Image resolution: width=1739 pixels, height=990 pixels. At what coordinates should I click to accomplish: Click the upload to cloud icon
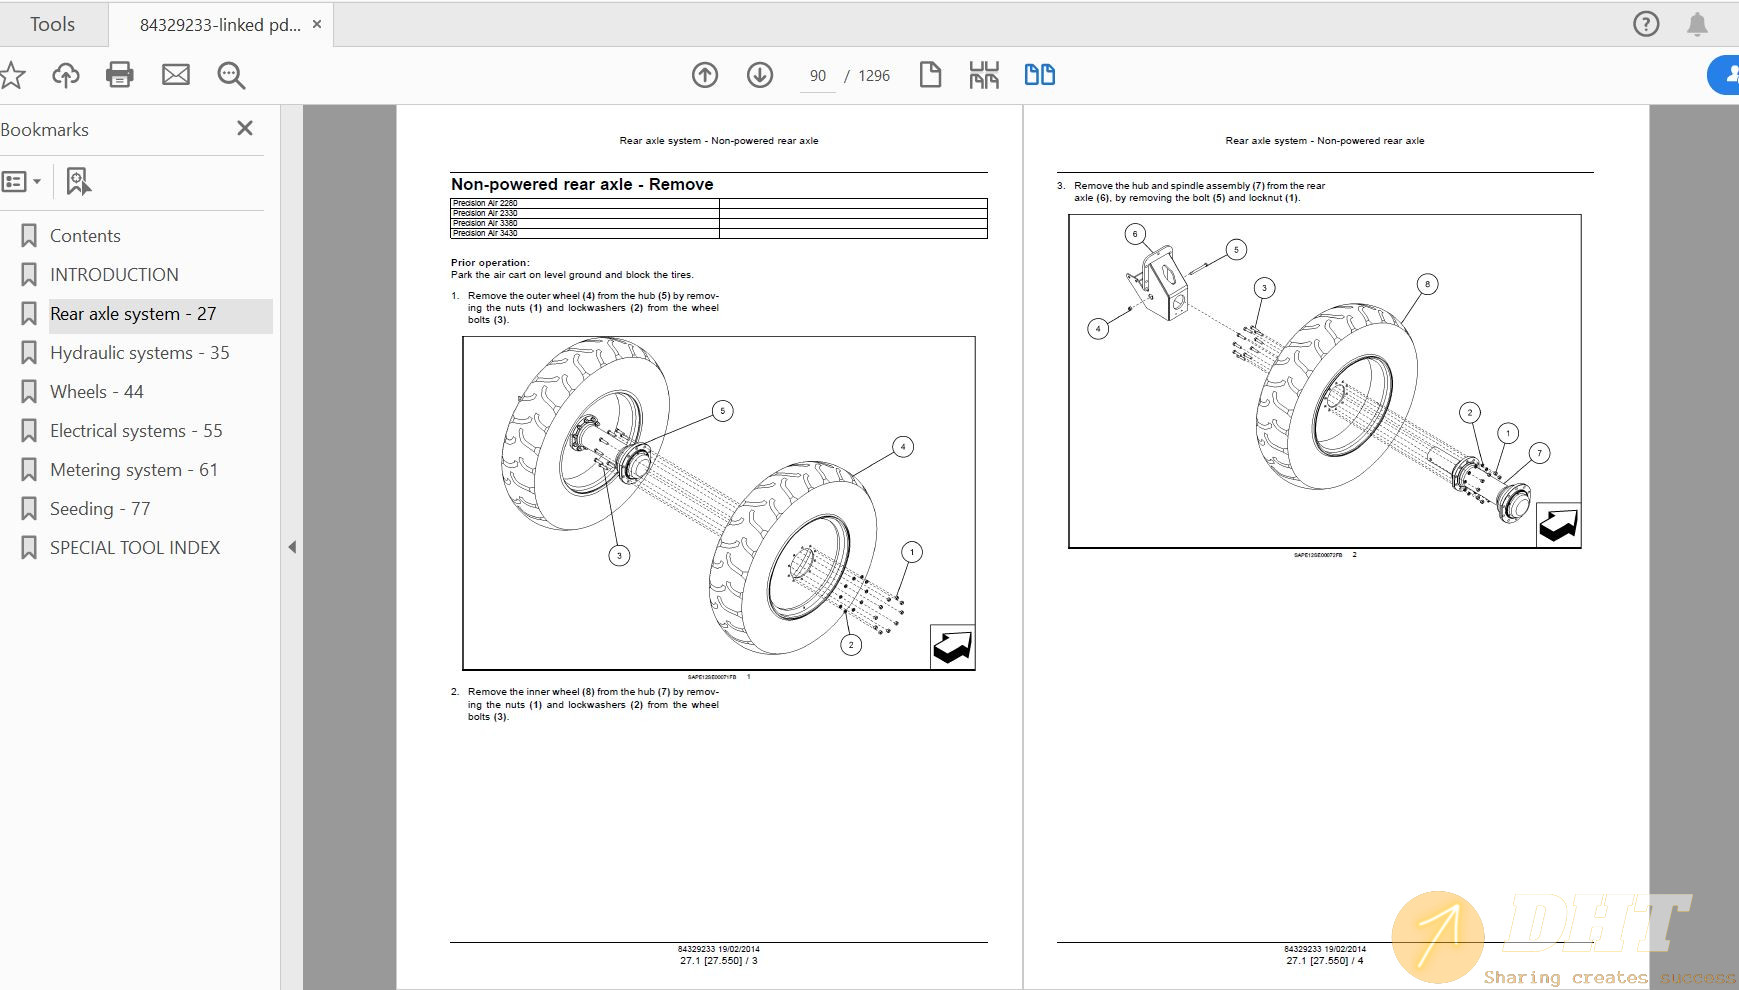pos(66,75)
